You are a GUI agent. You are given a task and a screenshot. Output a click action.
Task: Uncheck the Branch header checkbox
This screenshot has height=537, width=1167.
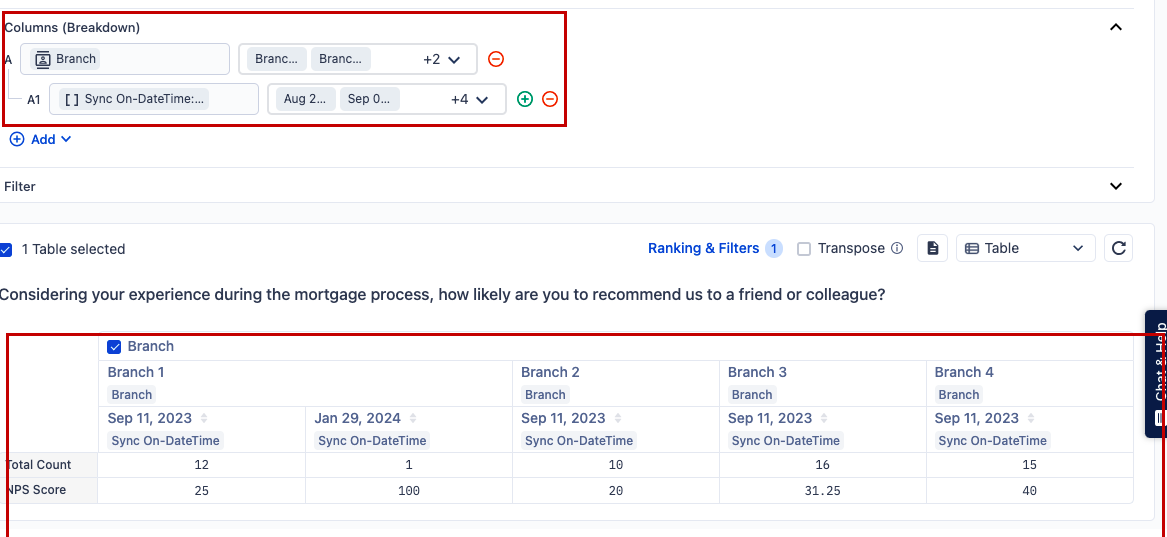pos(114,347)
